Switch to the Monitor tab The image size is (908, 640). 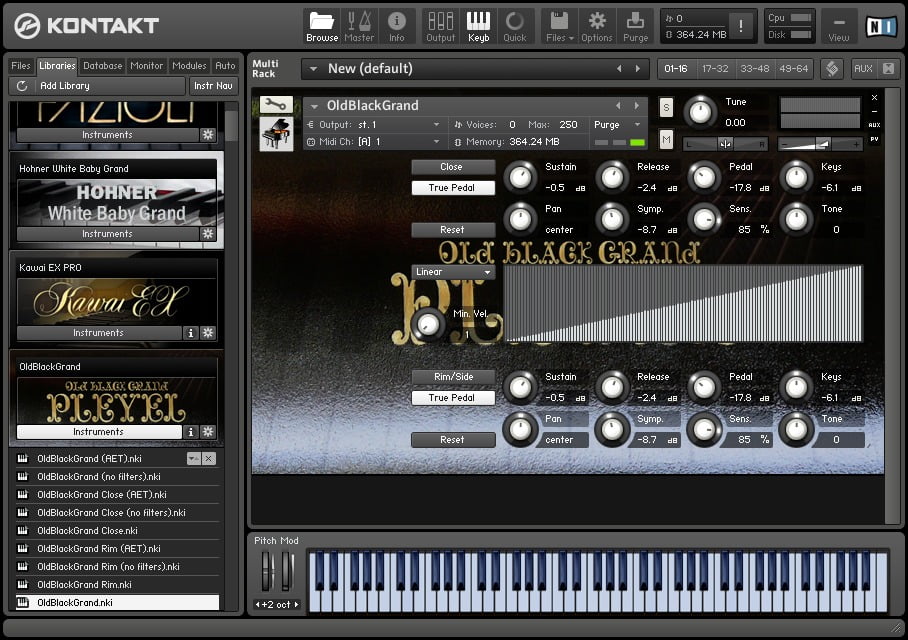click(x=147, y=65)
